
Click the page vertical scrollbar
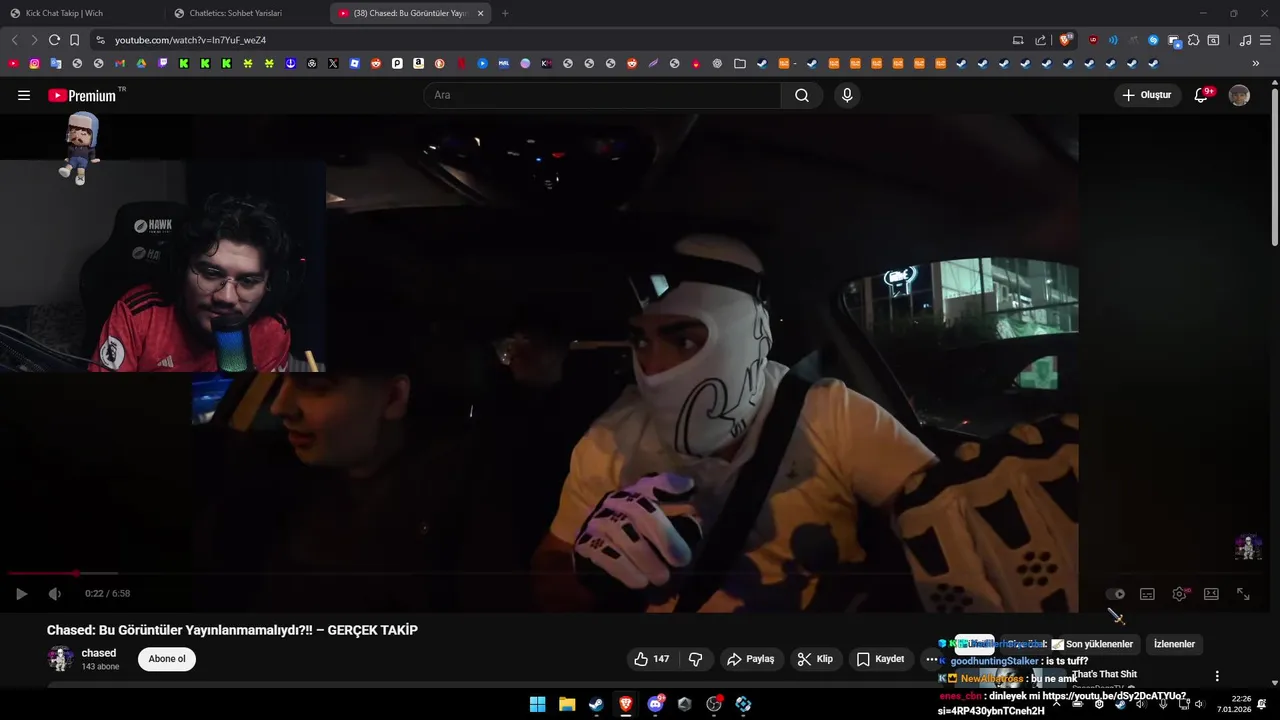coord(1274,166)
